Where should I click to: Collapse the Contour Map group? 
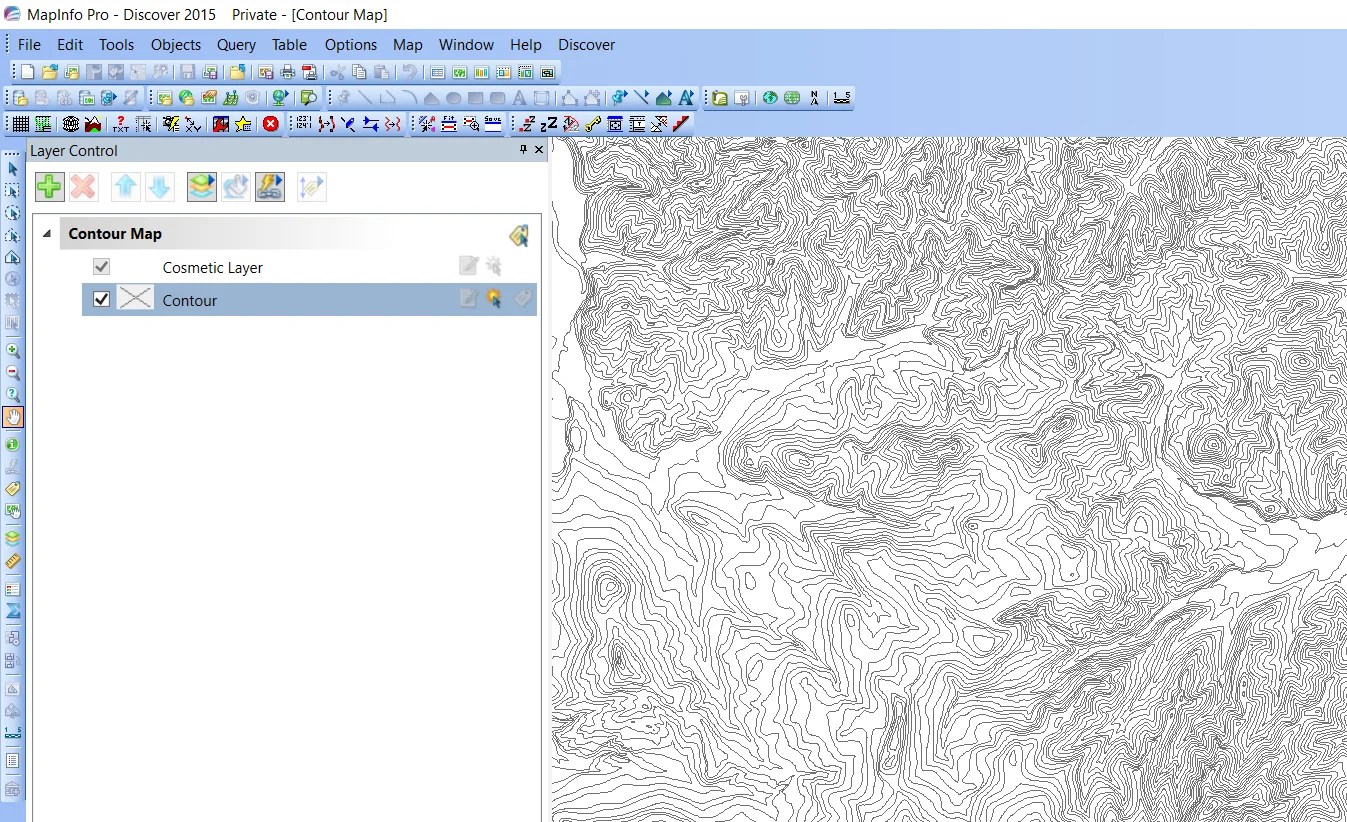[x=46, y=233]
